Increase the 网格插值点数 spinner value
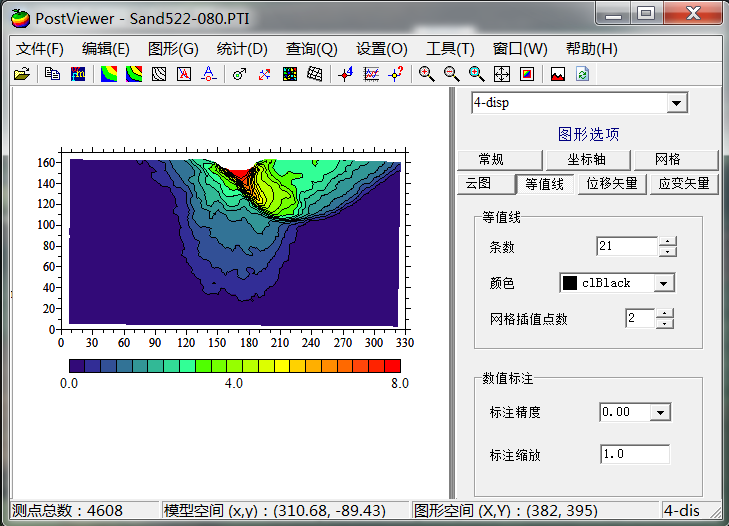729x526 pixels. point(665,313)
